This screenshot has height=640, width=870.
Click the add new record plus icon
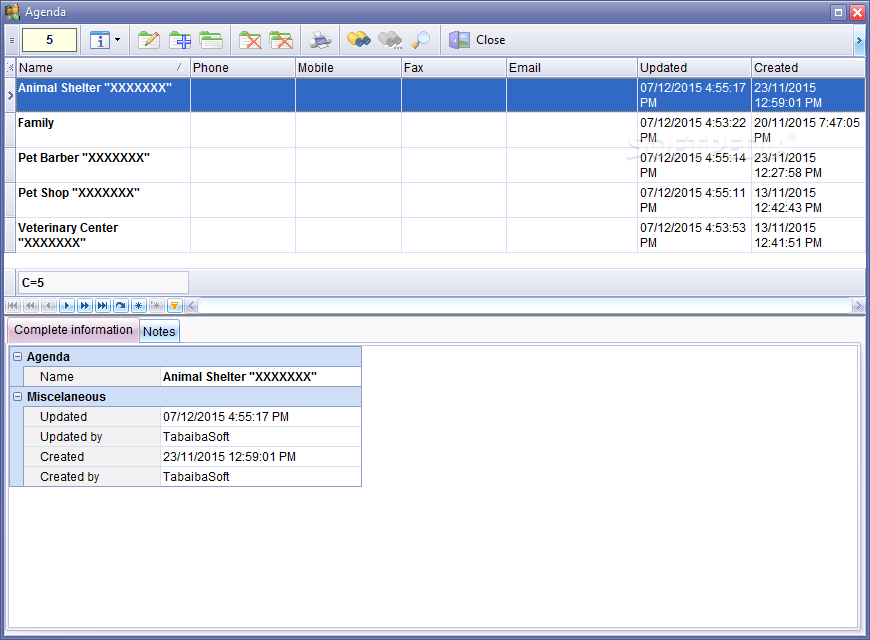(180, 40)
